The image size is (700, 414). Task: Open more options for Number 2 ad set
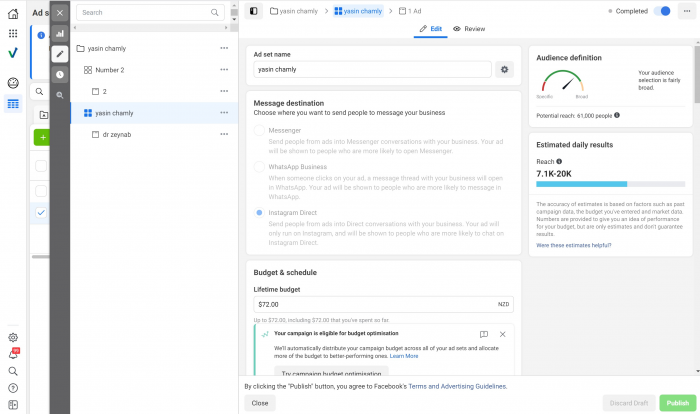[x=224, y=70]
